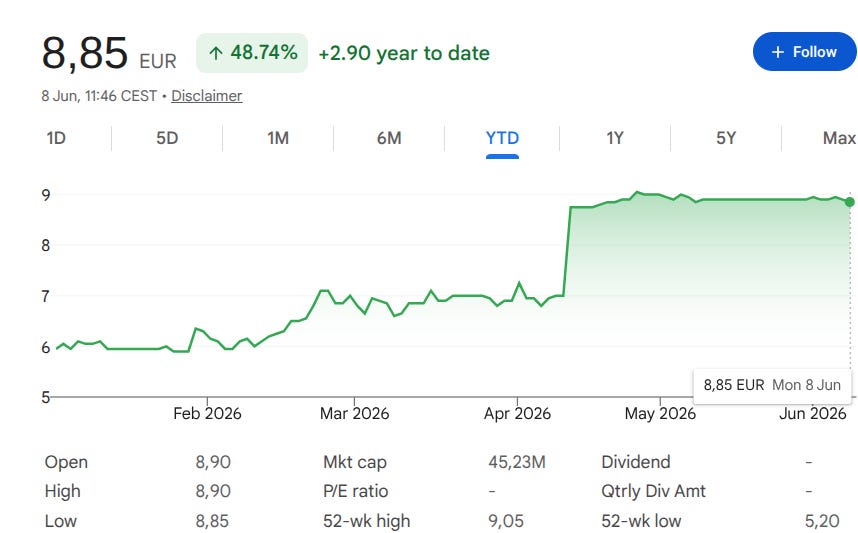Click the High label
The width and height of the screenshot is (858, 533).
pyautogui.click(x=62, y=491)
